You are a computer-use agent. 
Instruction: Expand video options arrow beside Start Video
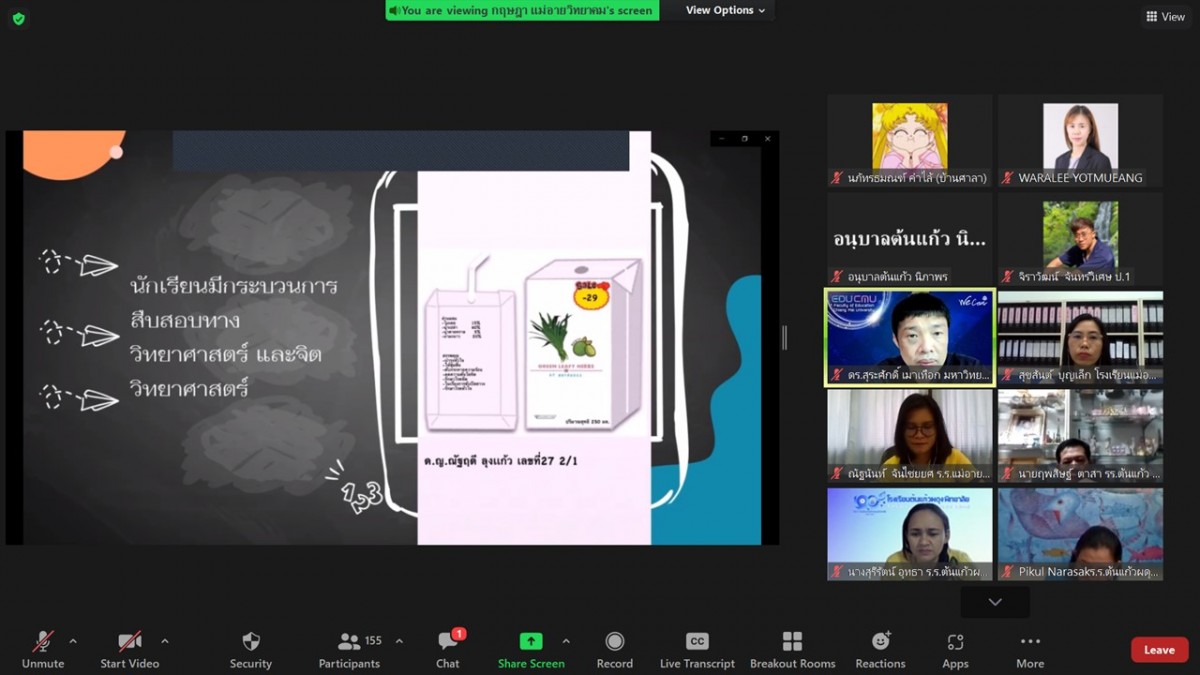(165, 641)
